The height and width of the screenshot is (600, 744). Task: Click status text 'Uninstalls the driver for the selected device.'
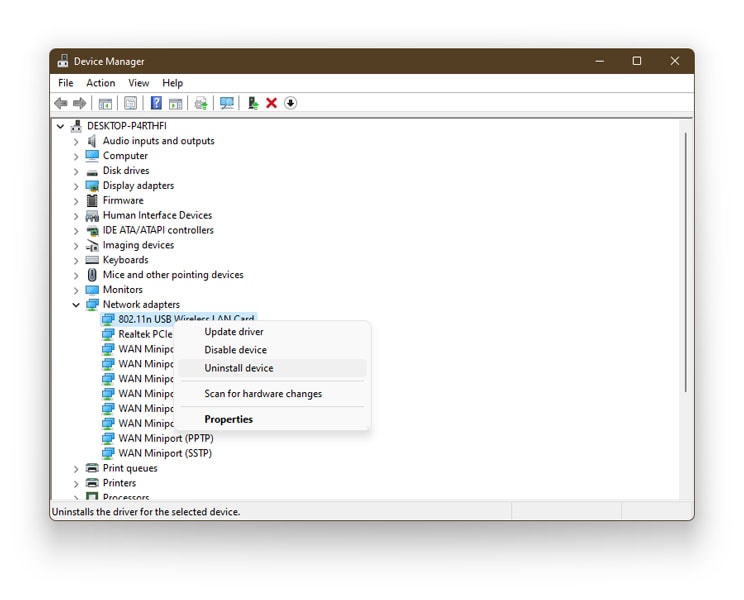(146, 512)
